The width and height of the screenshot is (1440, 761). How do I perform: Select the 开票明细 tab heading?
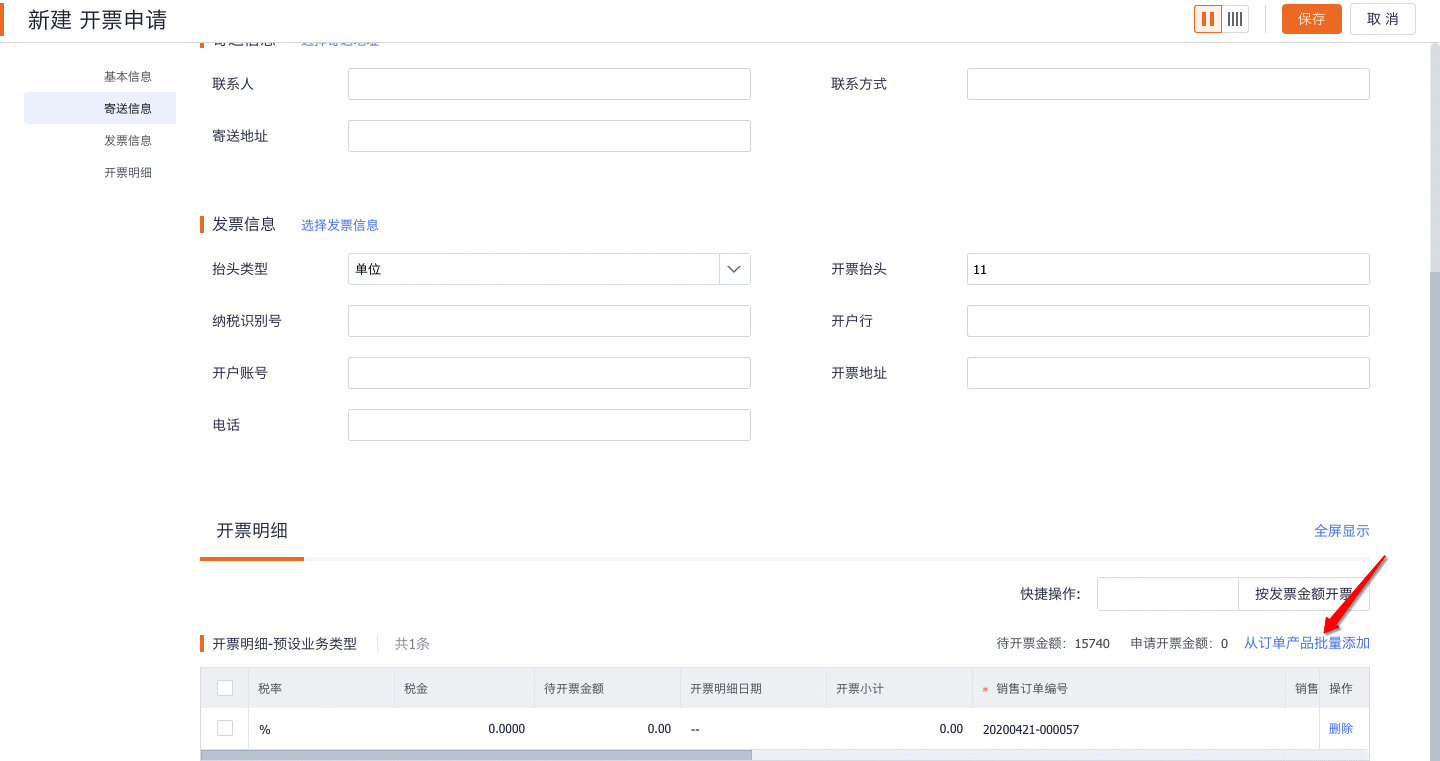[x=252, y=531]
